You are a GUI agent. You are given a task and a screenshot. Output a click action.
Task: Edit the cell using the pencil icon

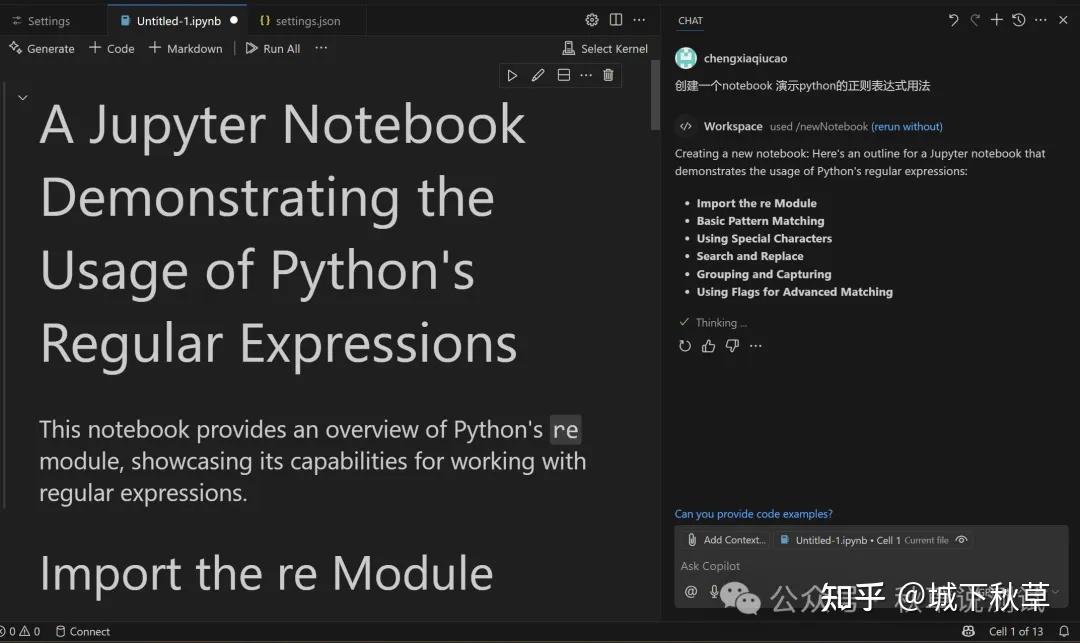click(538, 74)
